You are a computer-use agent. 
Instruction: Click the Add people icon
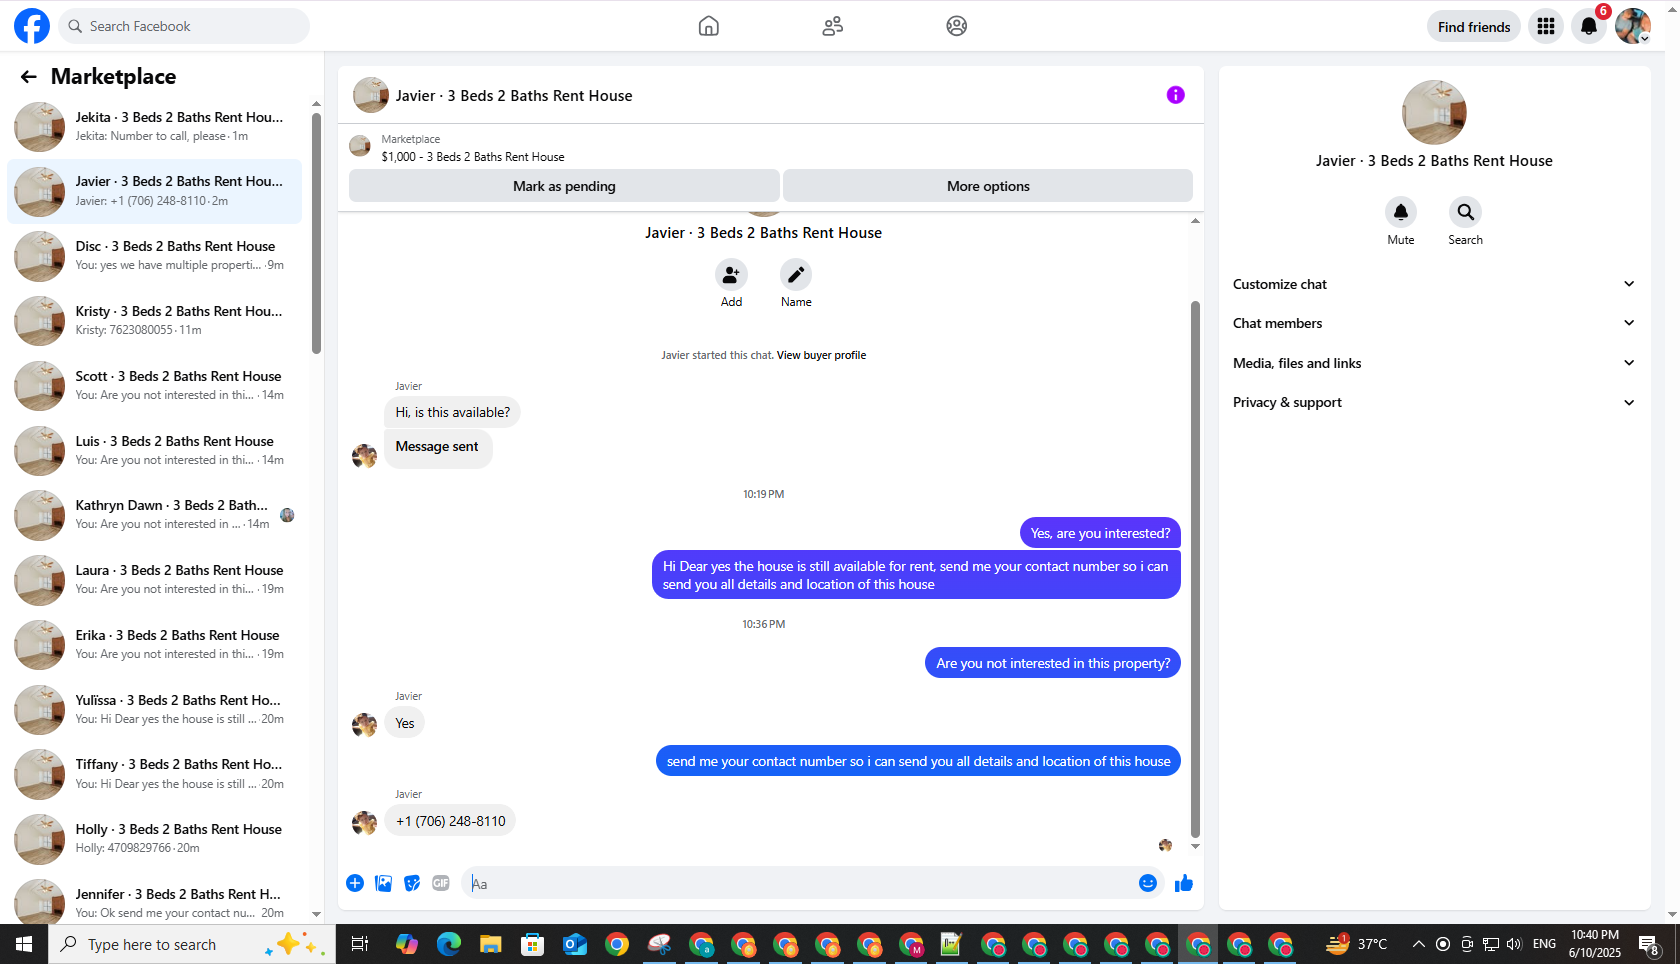point(731,274)
